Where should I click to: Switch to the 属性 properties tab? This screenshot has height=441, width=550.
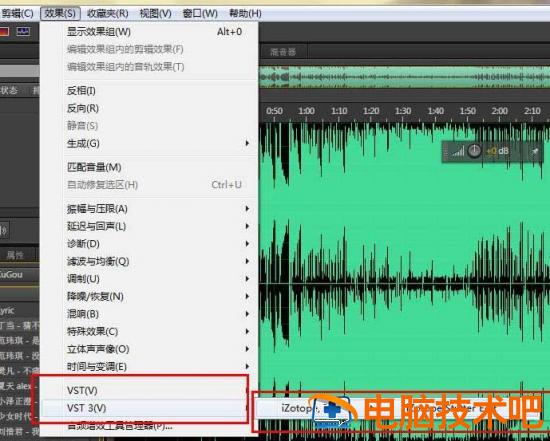(x=15, y=255)
